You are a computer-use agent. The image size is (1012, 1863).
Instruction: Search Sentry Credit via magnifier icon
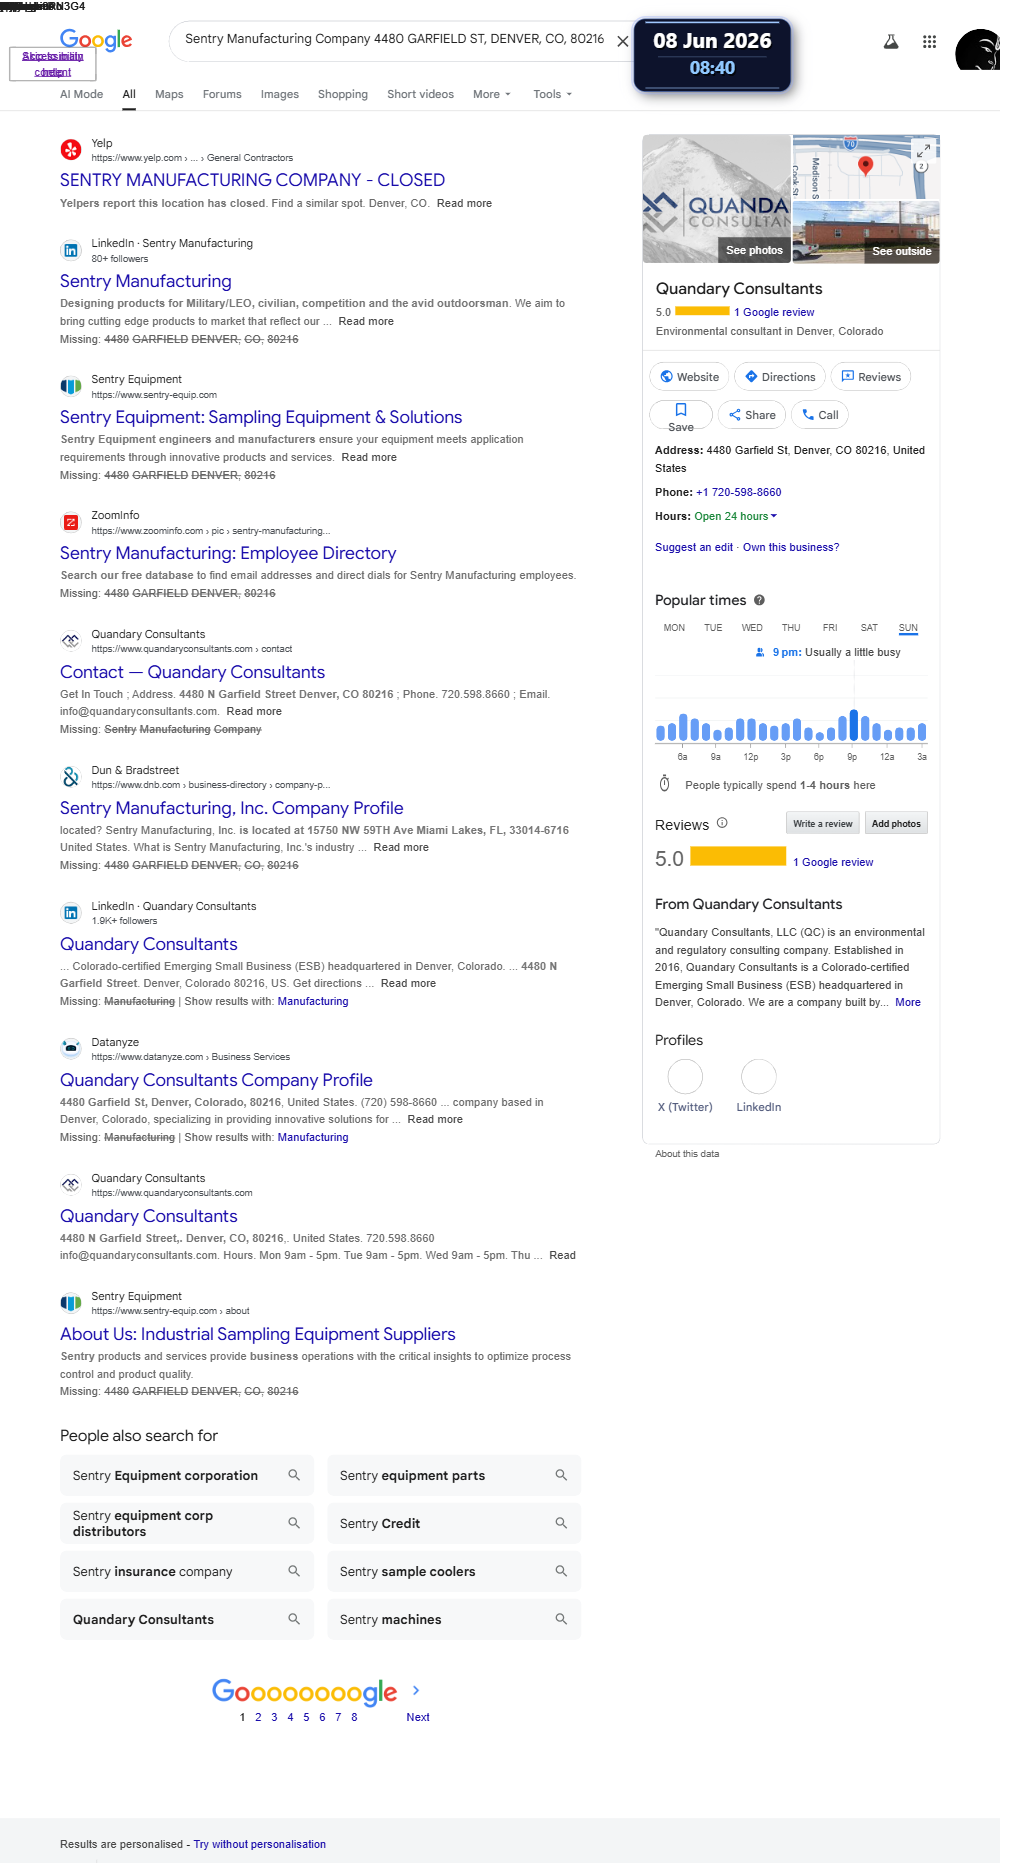pyautogui.click(x=561, y=1523)
